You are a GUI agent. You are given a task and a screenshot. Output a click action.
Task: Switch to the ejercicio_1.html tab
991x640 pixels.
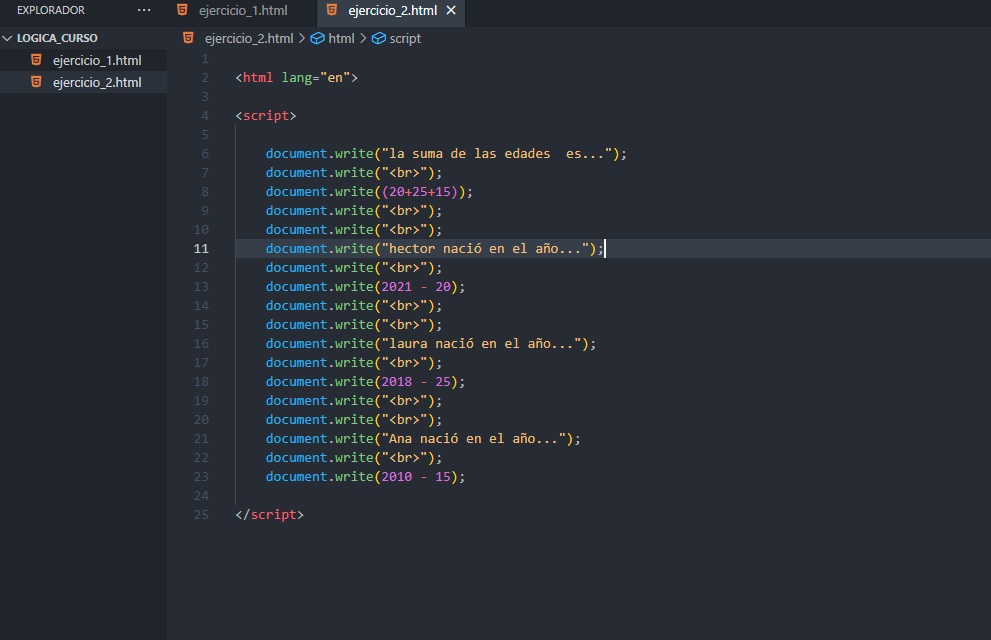(243, 11)
